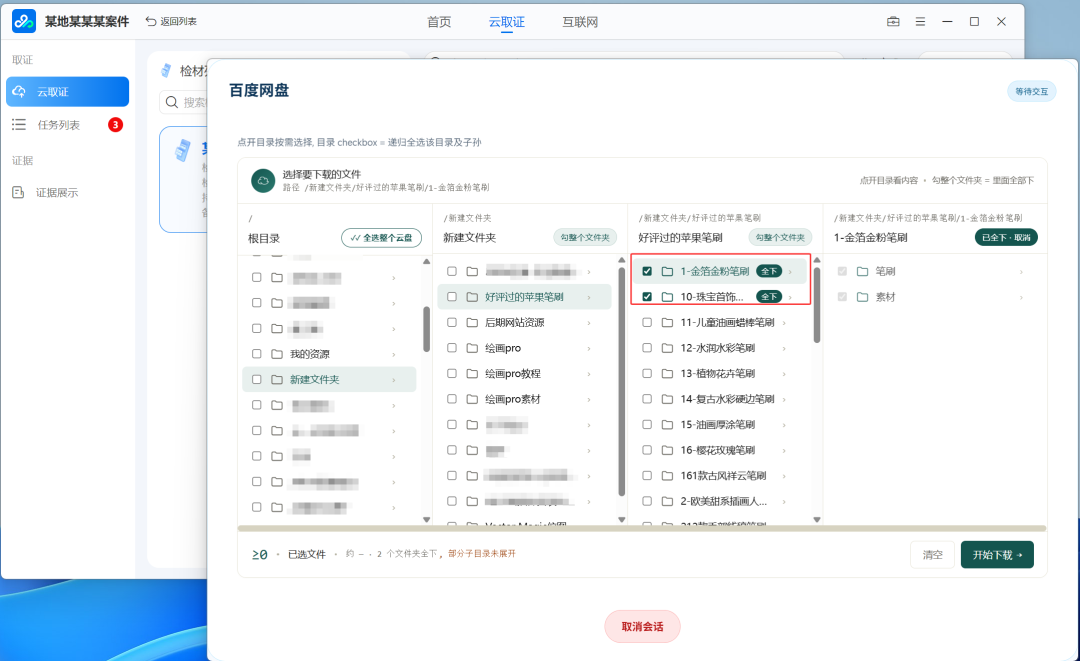Expand the 12-水润水彩笔刷 folder arrow
The width and height of the screenshot is (1080, 661).
784,348
